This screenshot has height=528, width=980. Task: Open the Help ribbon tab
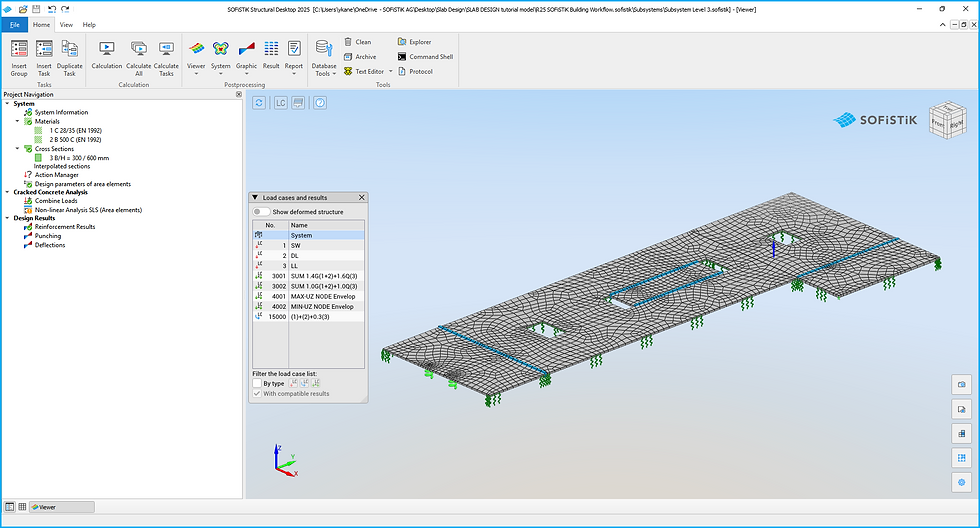click(x=89, y=25)
